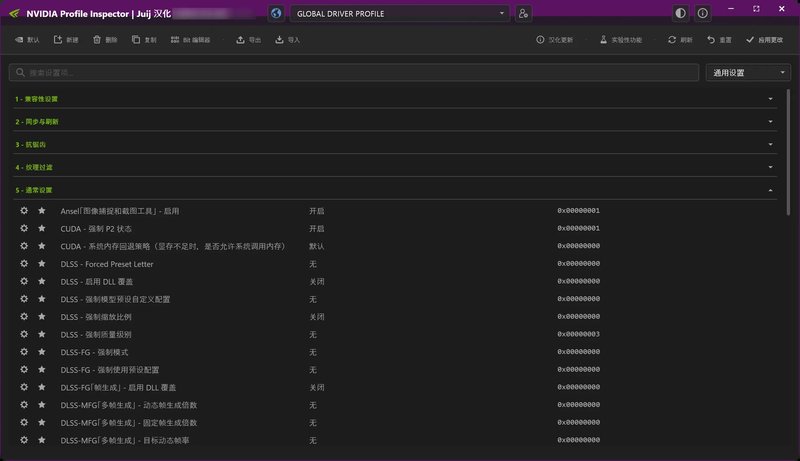The height and width of the screenshot is (461, 800).
Task: Delete the profile using the 删除 trash icon
Action: coord(105,40)
